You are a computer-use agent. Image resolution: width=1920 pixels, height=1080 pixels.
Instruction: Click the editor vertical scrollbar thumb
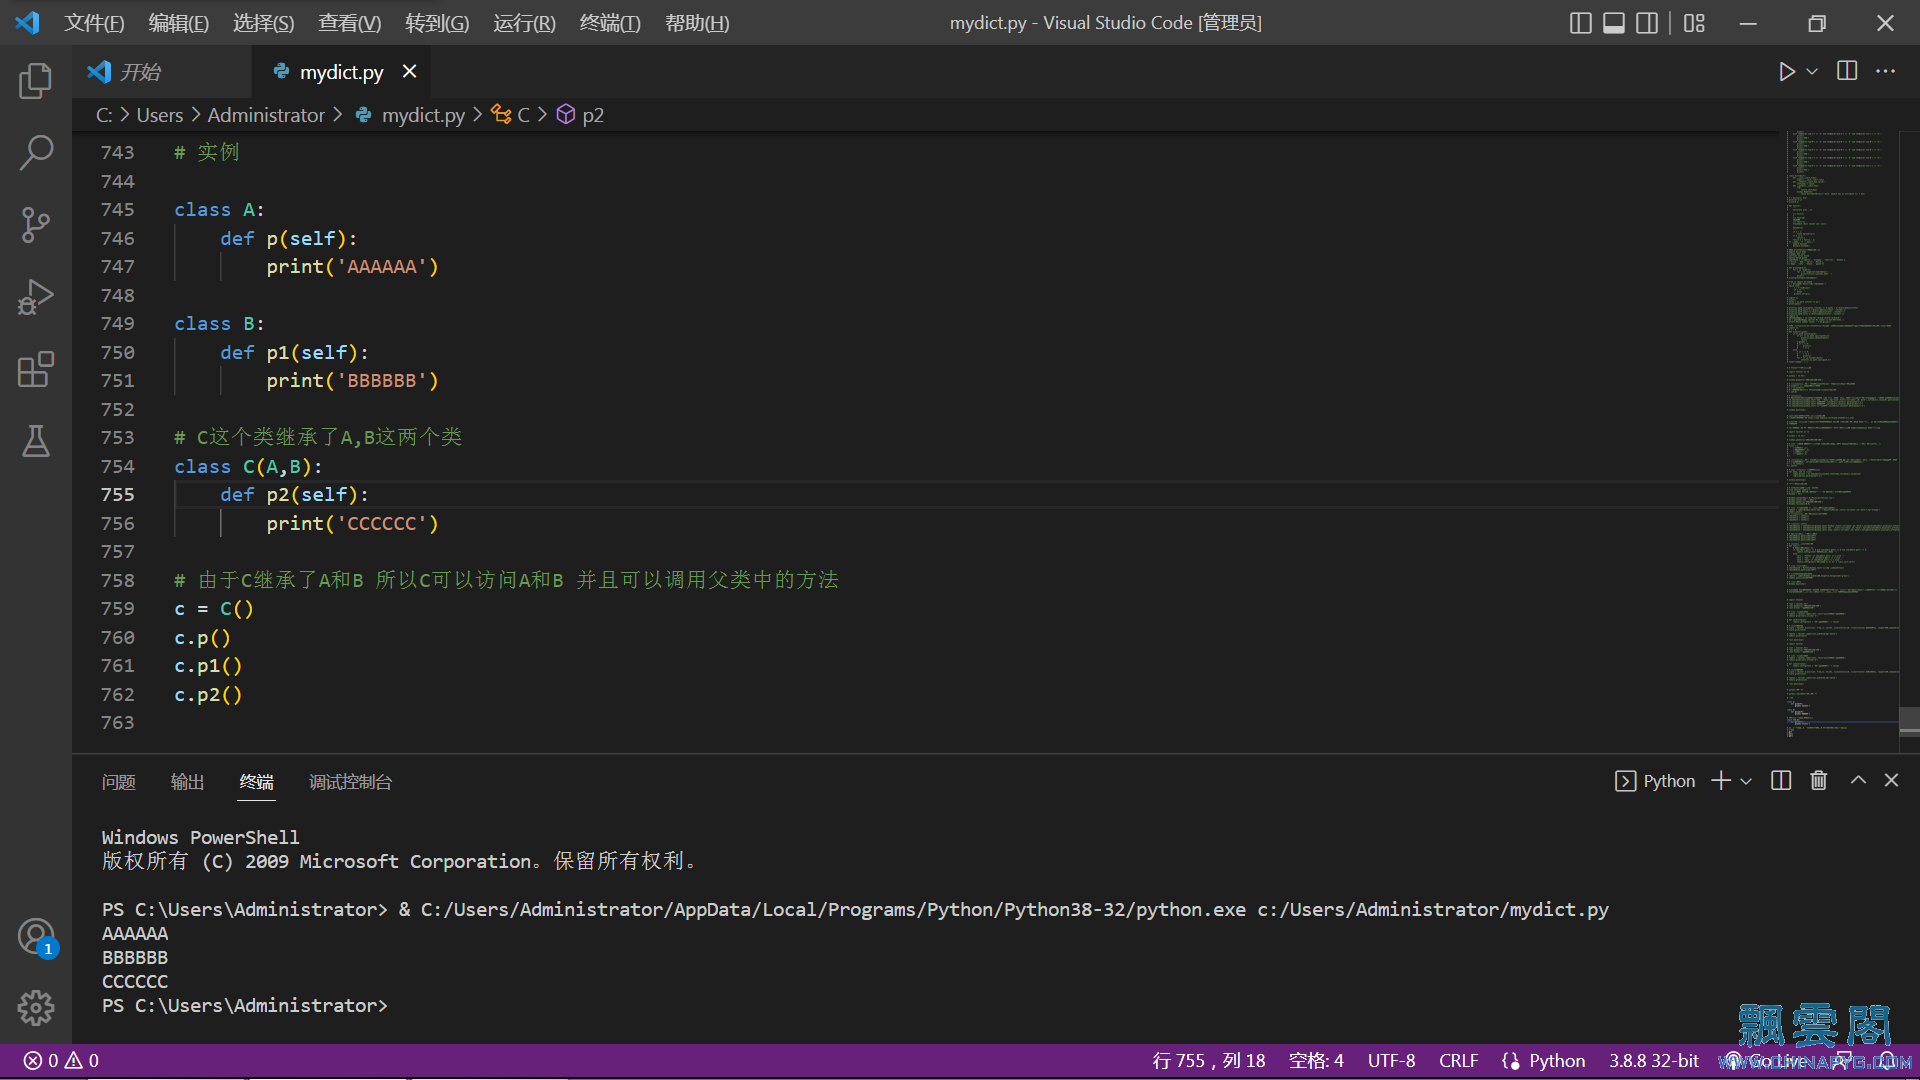pyautogui.click(x=1909, y=722)
